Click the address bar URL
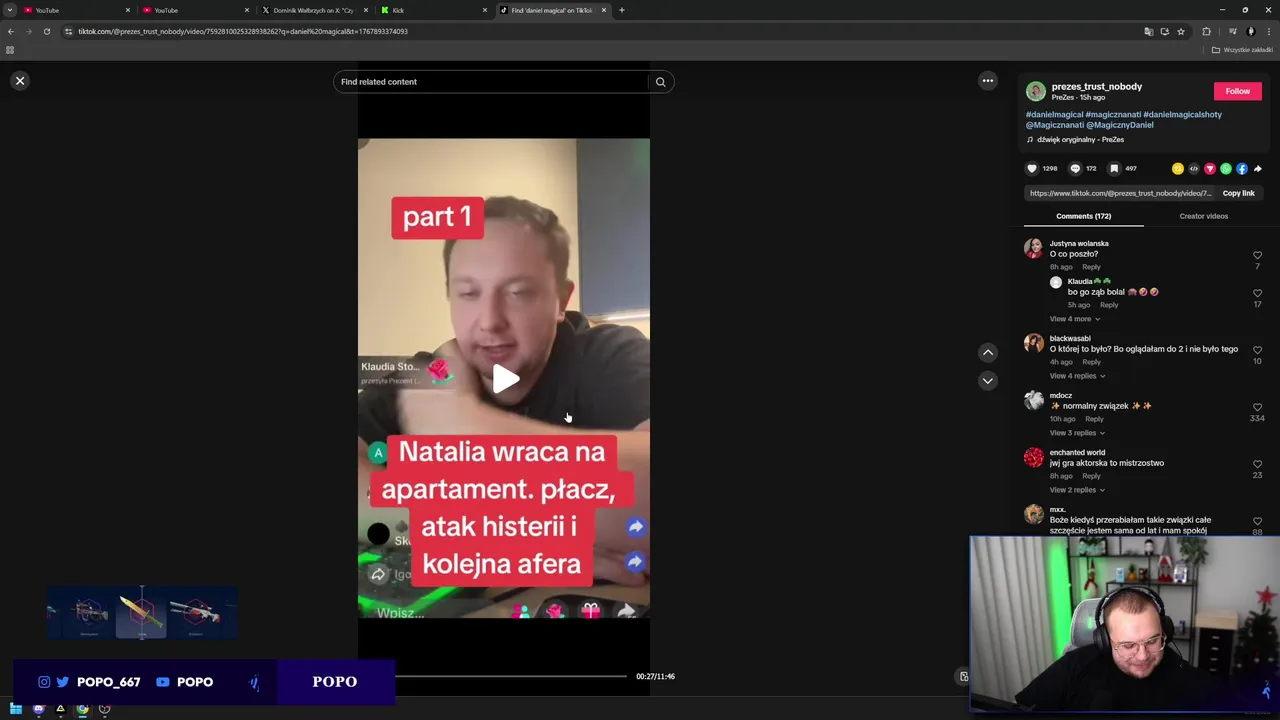This screenshot has height=720, width=1280. [243, 31]
